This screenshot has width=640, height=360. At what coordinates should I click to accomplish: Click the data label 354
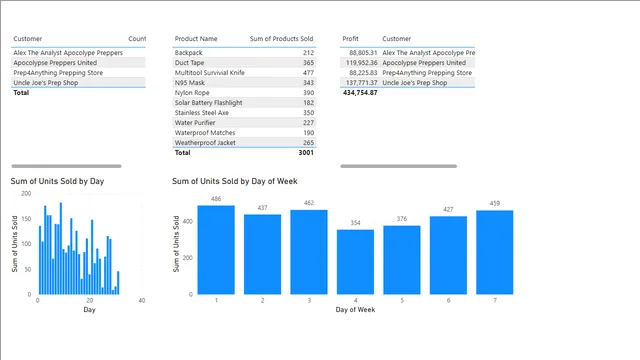point(356,223)
